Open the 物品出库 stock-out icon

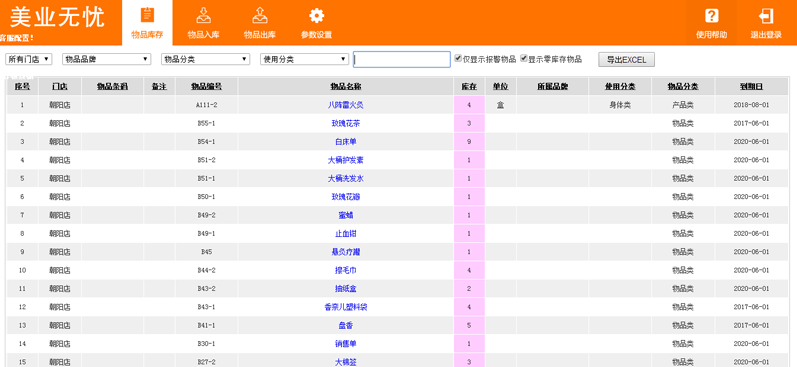pyautogui.click(x=260, y=15)
